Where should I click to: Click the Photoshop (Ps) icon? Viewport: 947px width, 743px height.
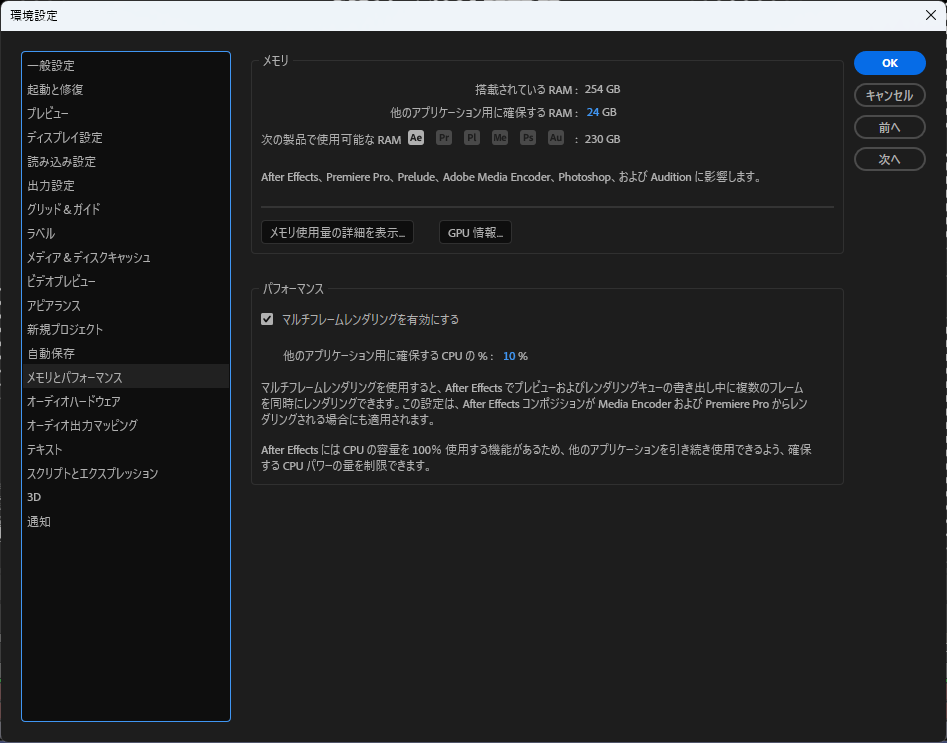click(x=528, y=138)
